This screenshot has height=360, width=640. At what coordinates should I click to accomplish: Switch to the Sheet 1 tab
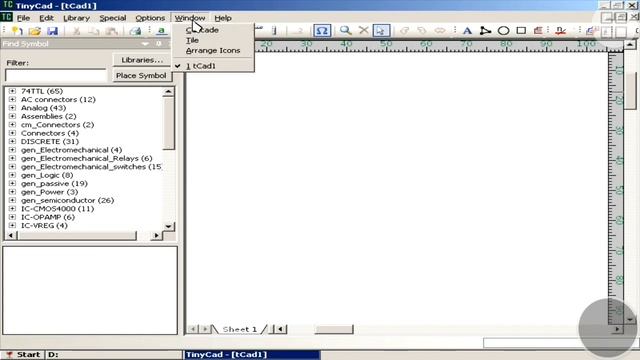pyautogui.click(x=240, y=329)
